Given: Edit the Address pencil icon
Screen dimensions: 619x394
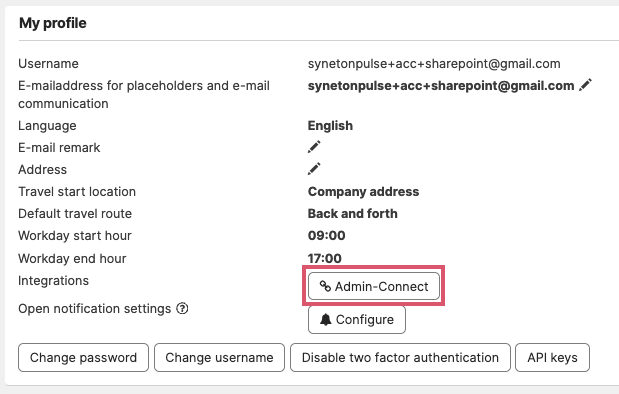Looking at the screenshot, I should [x=314, y=169].
